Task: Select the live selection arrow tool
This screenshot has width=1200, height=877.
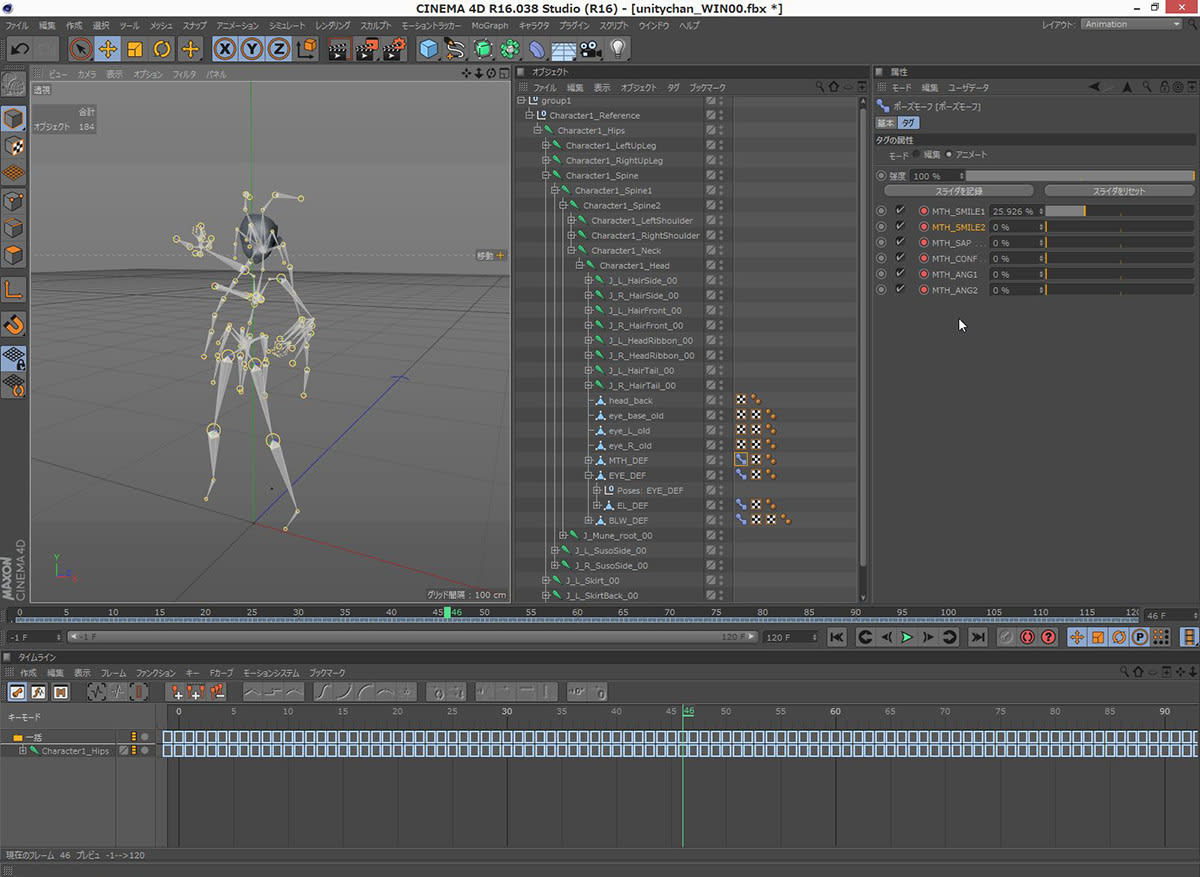Action: tap(81, 48)
